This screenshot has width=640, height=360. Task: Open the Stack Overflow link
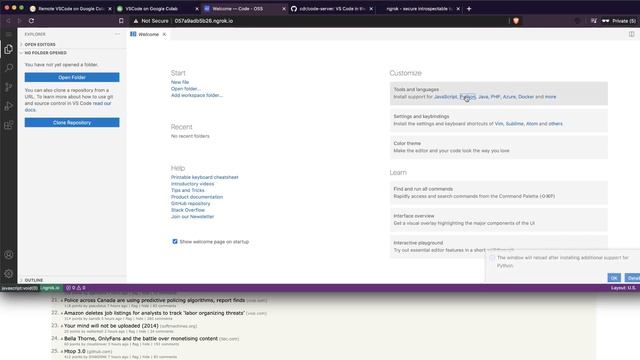click(x=188, y=210)
